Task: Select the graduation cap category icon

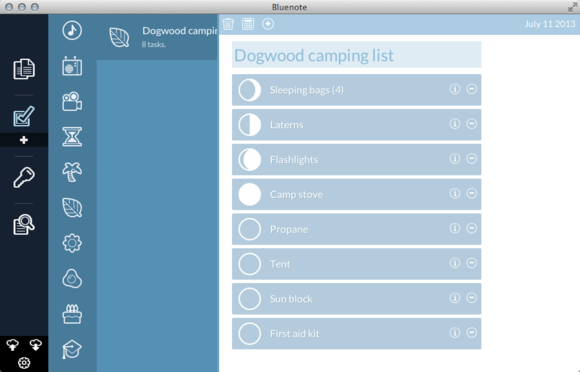Action: (x=72, y=349)
